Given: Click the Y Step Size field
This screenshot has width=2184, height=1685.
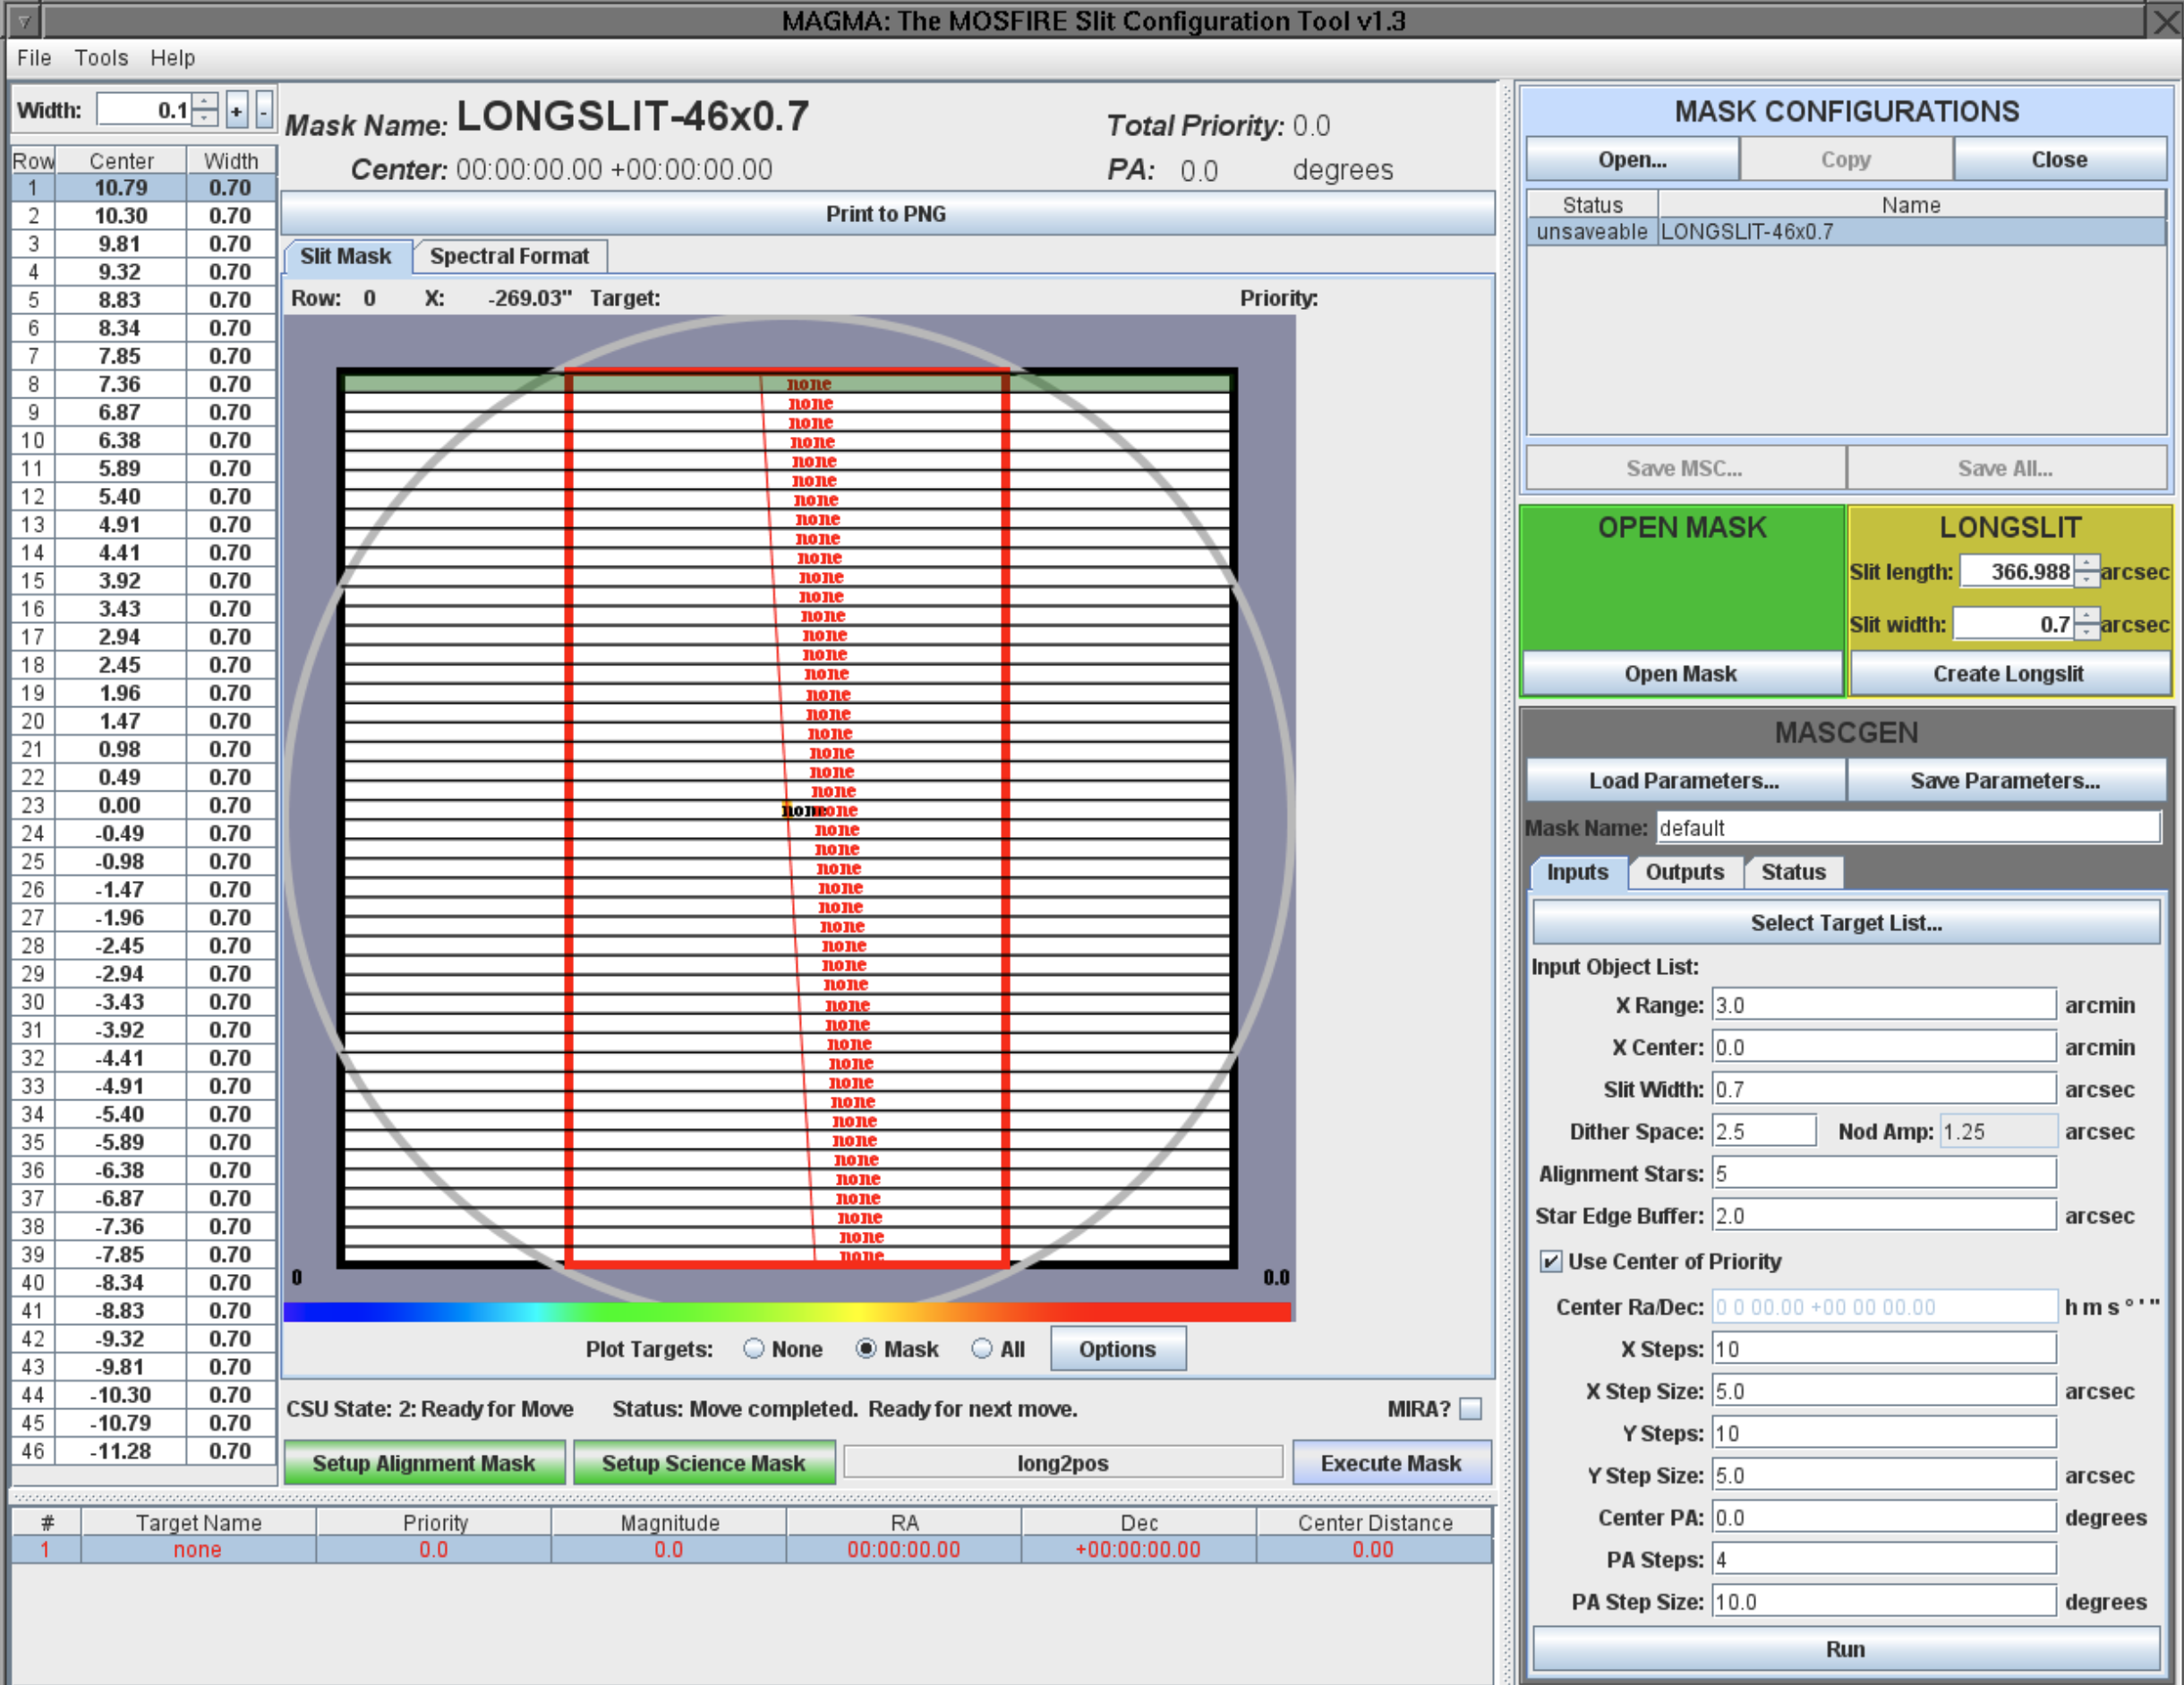Looking at the screenshot, I should pos(1884,1475).
